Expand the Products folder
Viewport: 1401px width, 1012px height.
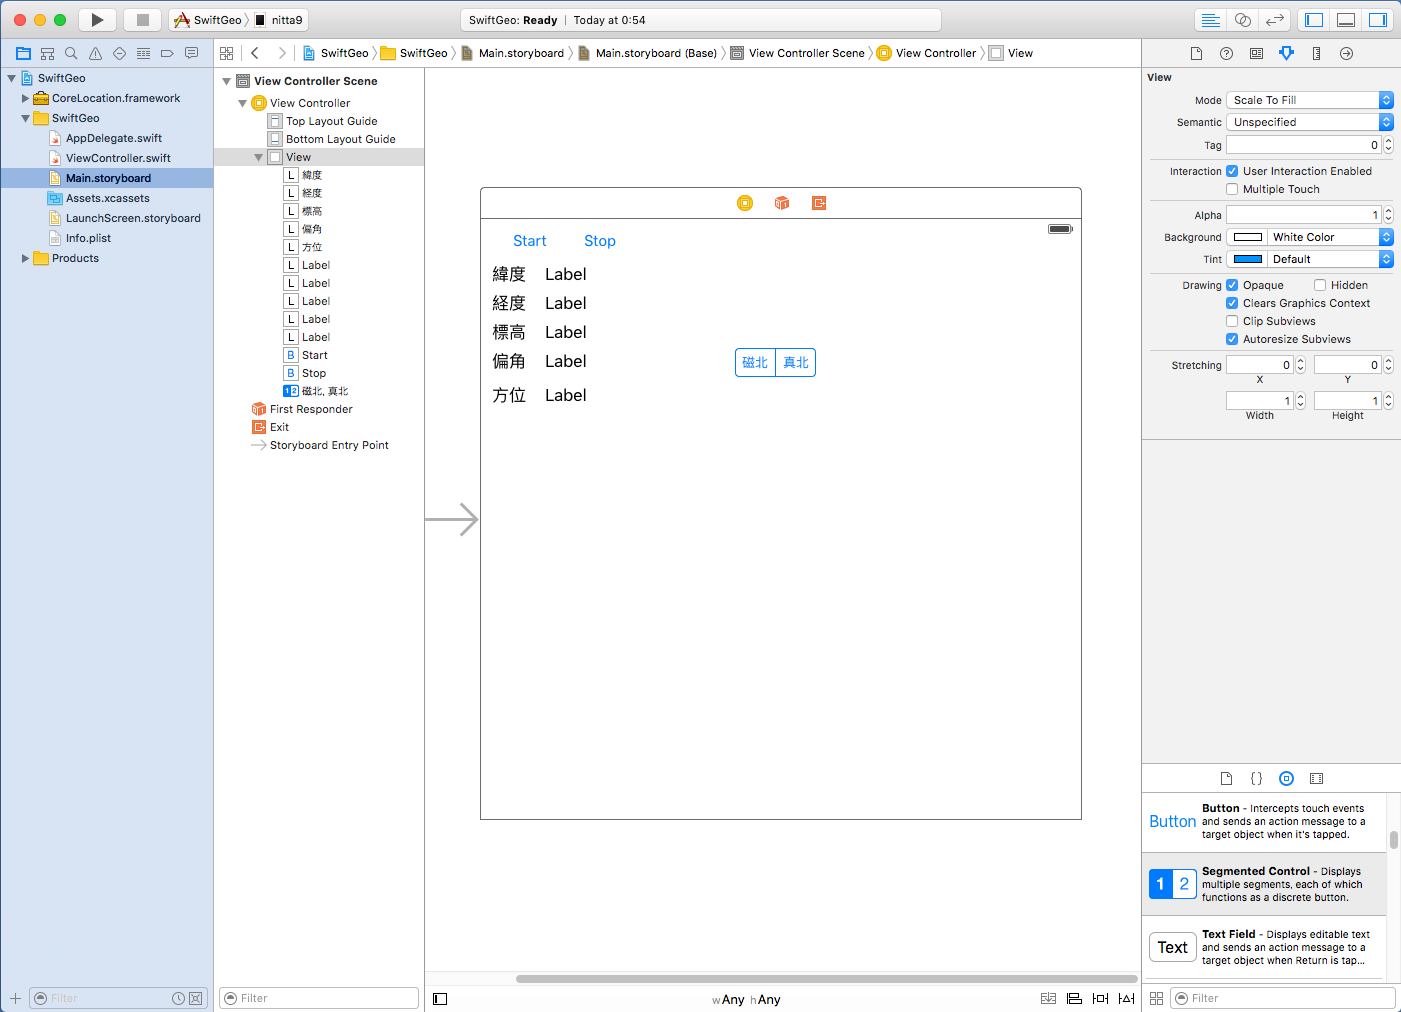[25, 258]
